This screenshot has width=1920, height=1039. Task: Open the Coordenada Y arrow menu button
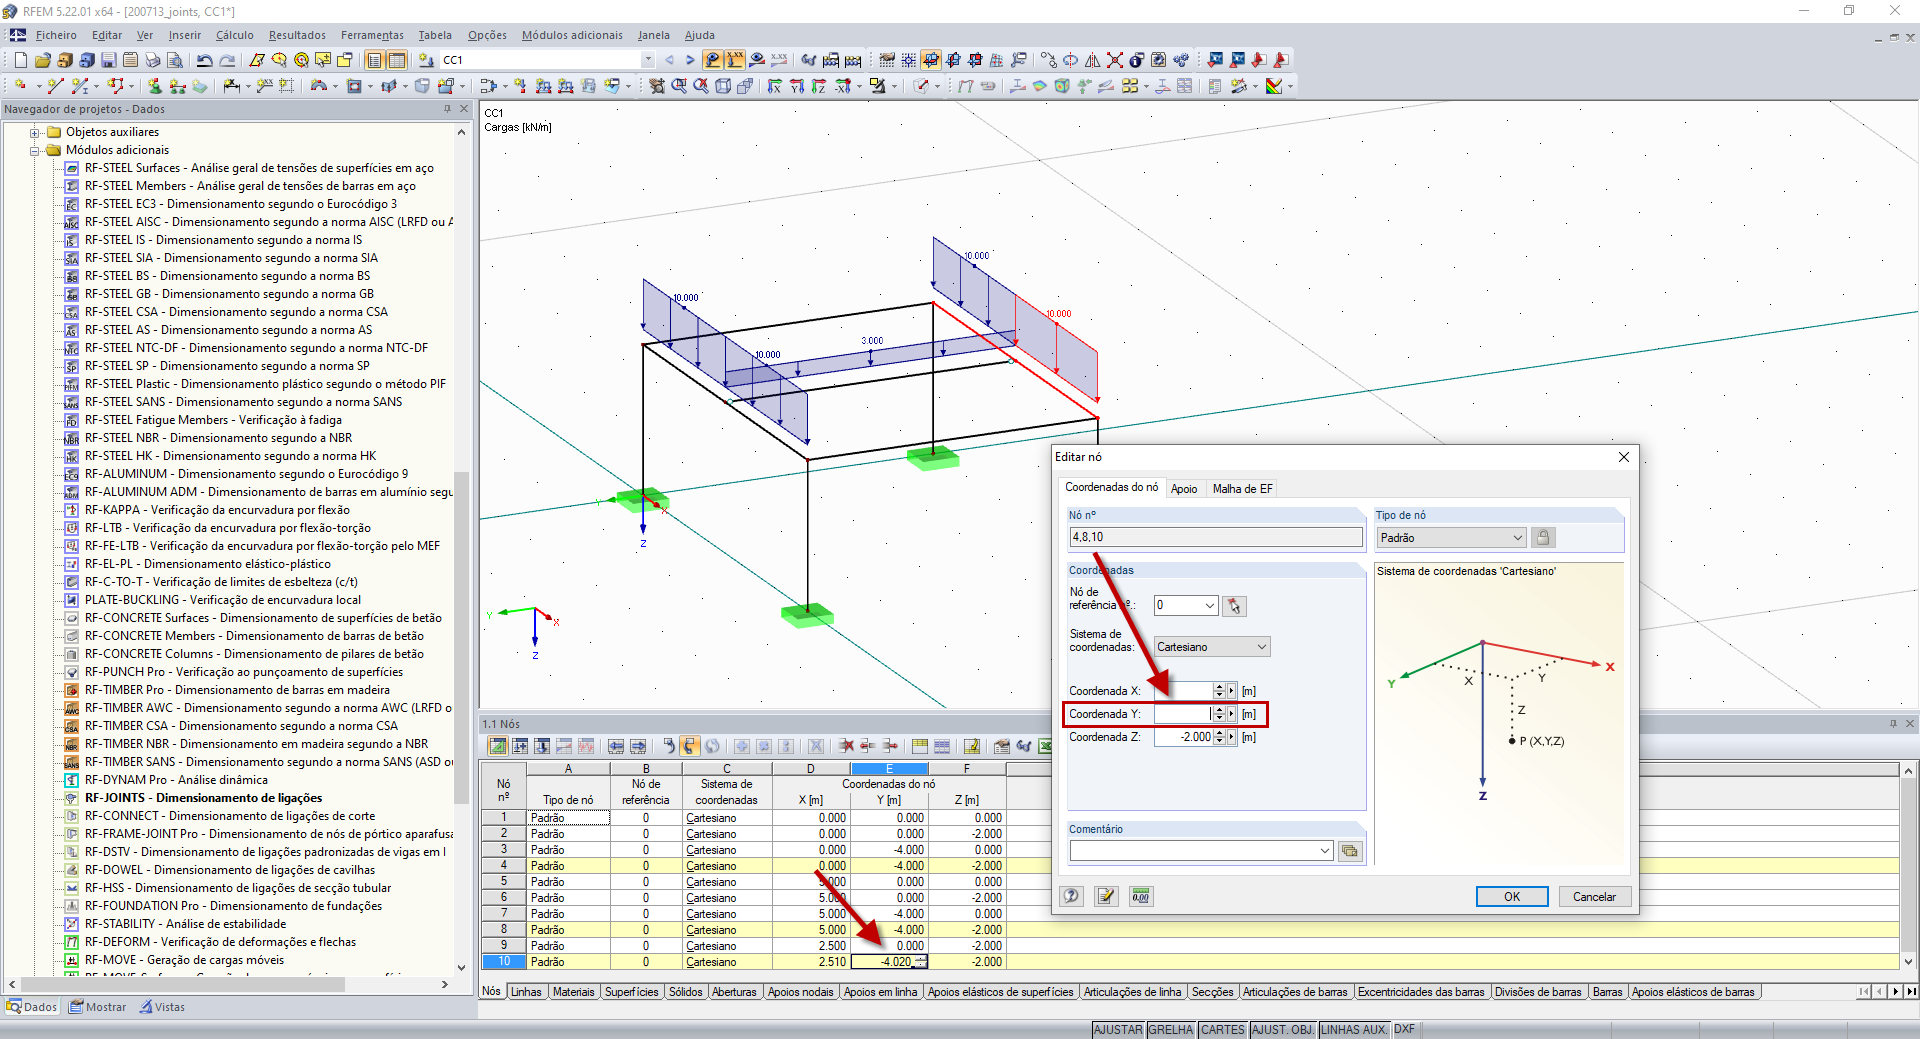pos(1232,714)
